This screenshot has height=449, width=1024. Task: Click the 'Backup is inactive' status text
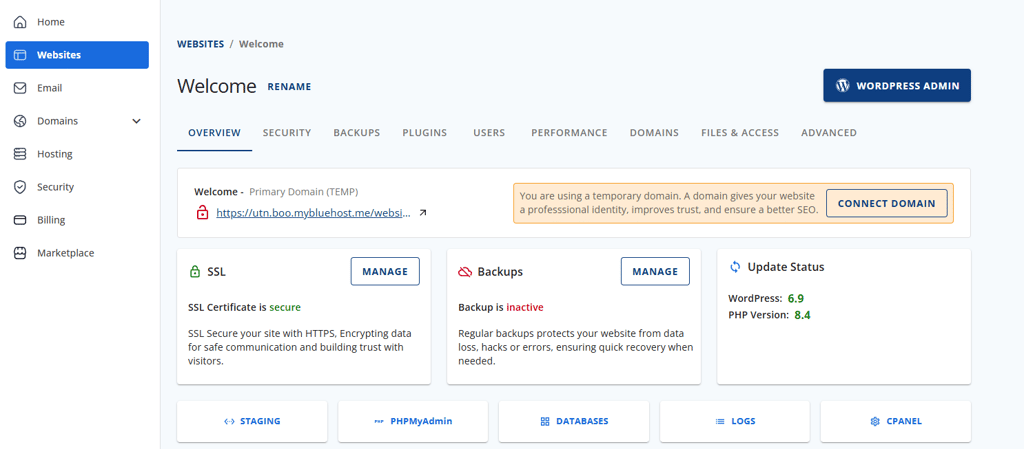tap(501, 307)
